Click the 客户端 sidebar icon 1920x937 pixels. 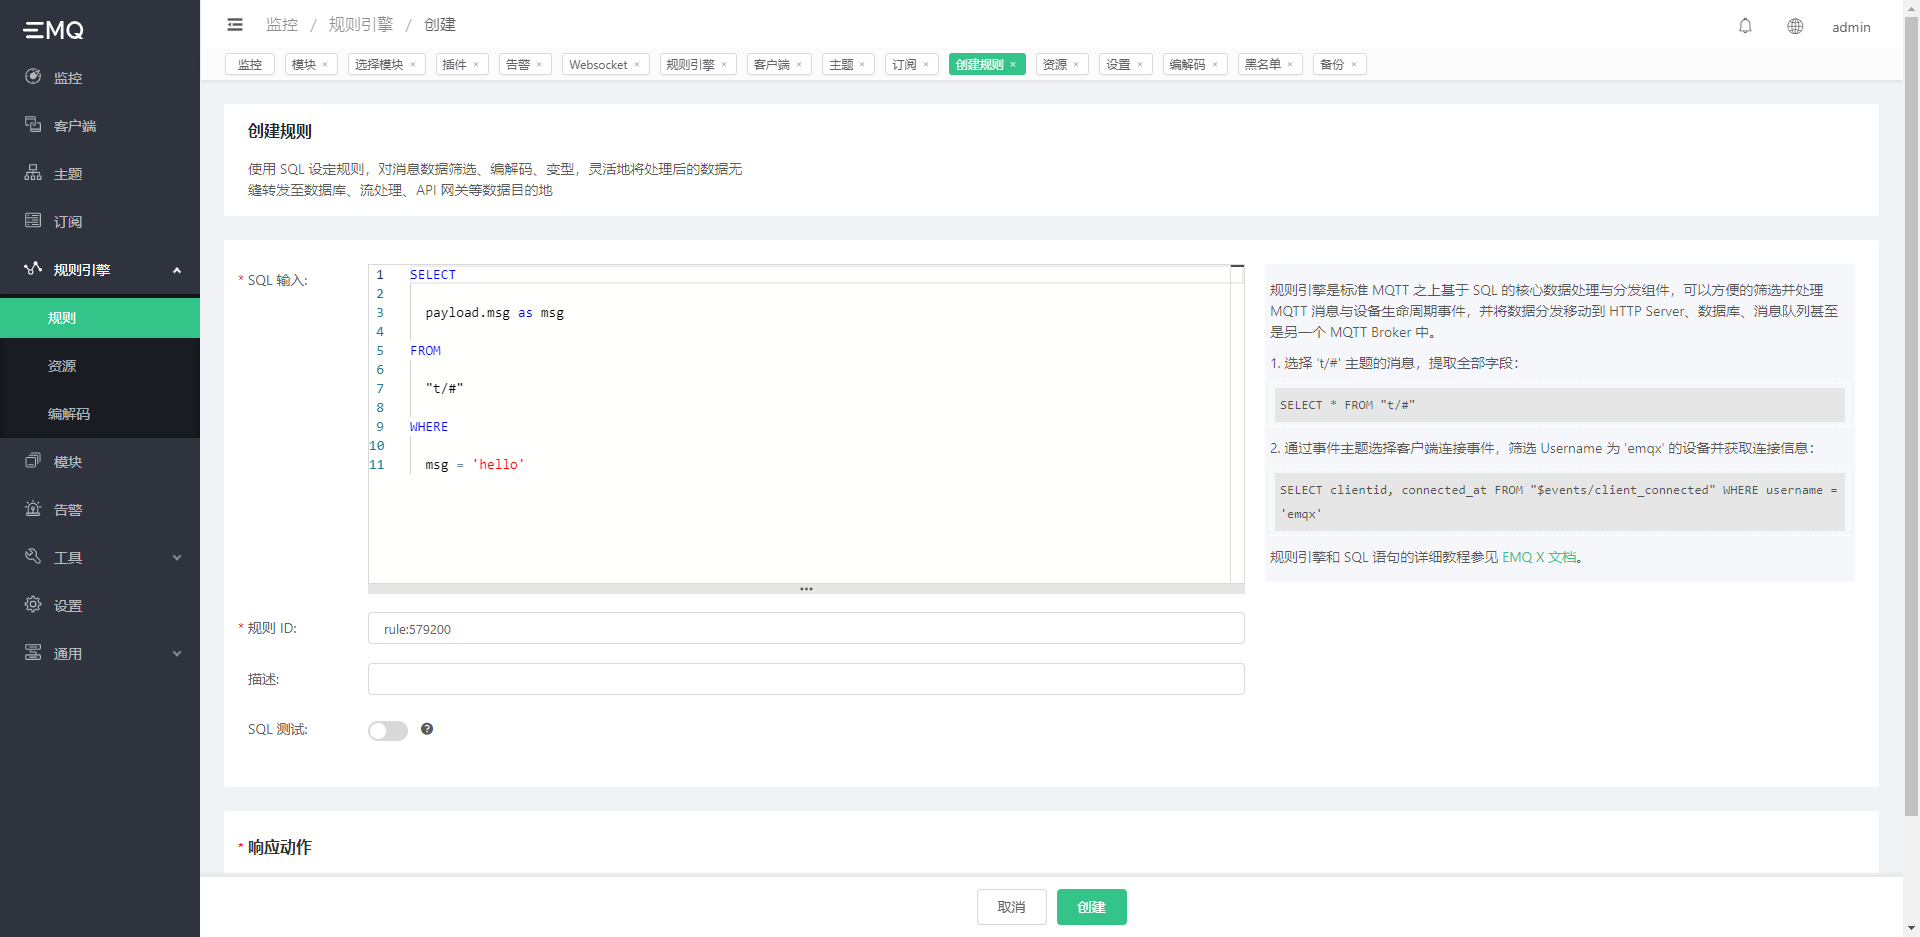[33, 125]
